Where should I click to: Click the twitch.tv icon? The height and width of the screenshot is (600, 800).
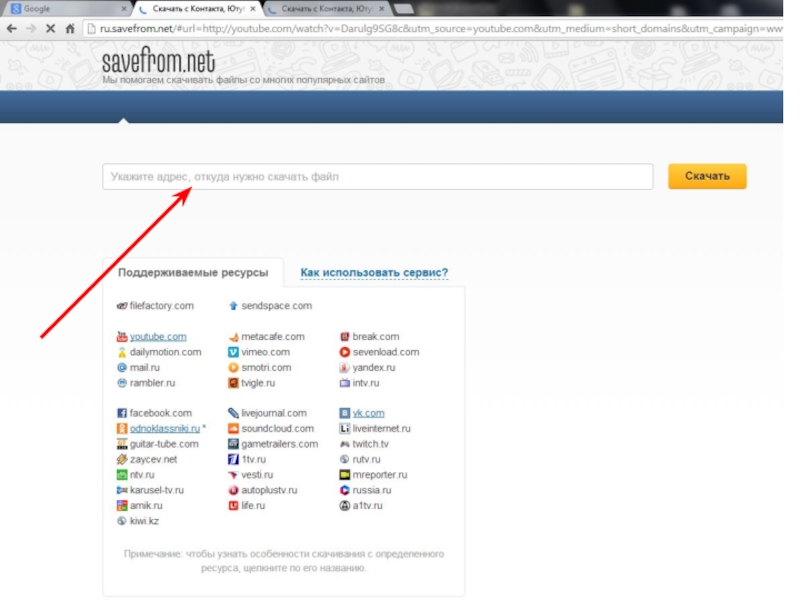[x=344, y=444]
